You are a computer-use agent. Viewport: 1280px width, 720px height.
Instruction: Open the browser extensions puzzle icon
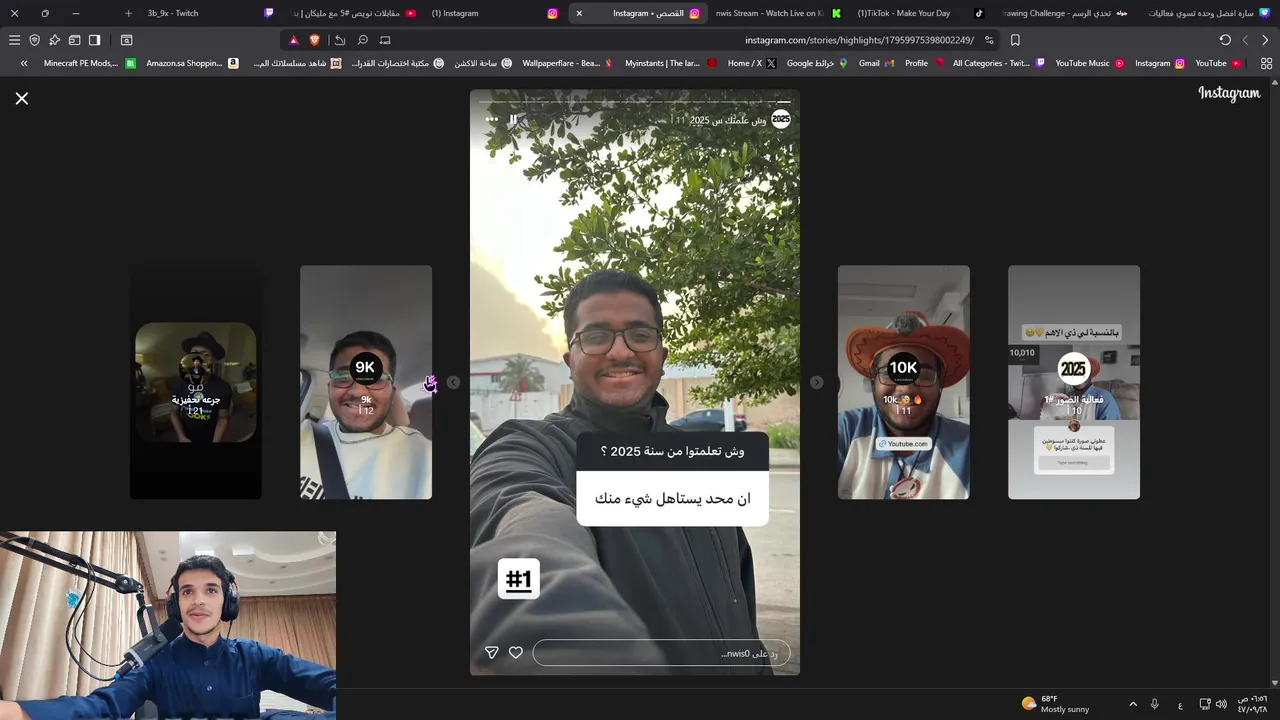[x=54, y=40]
